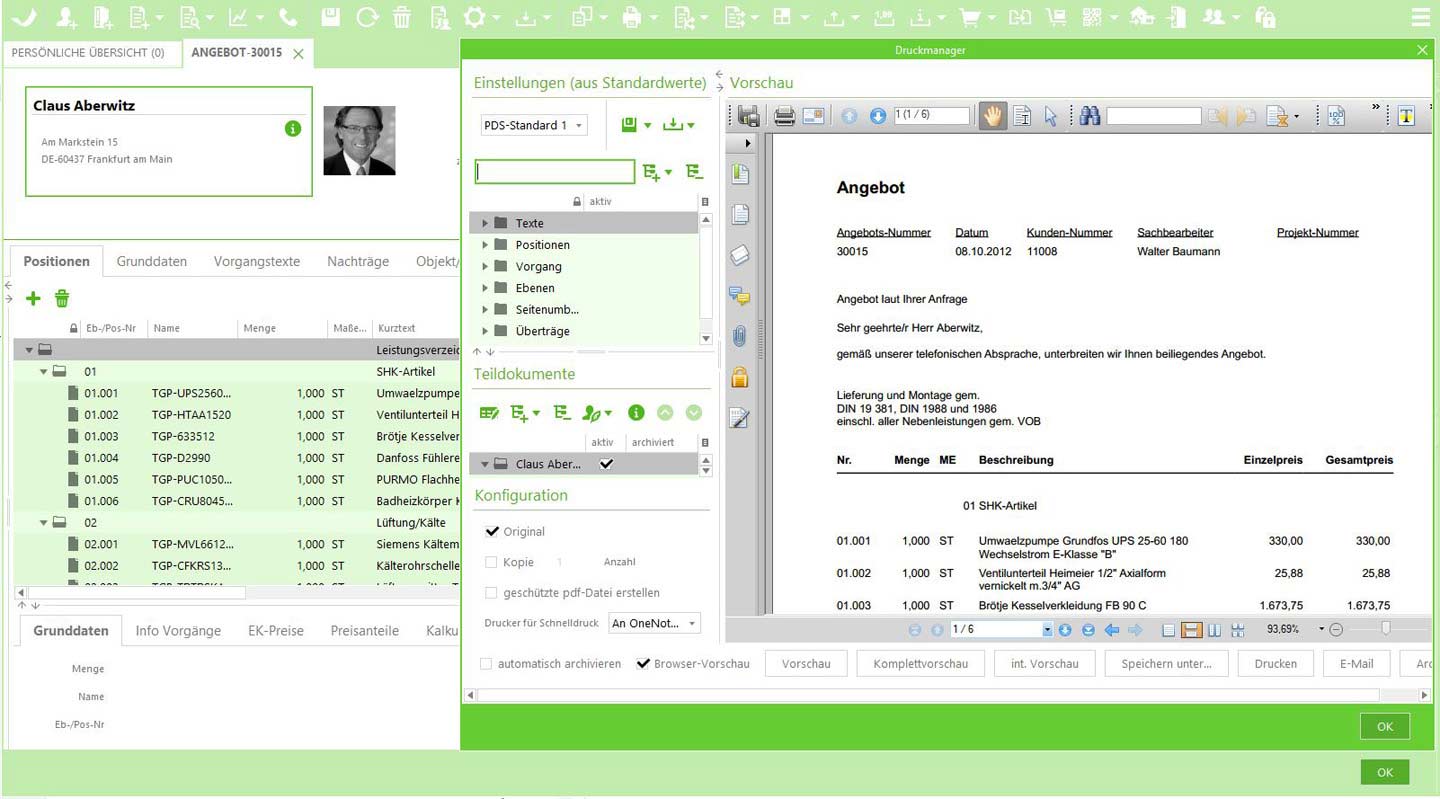Screen dimensions: 1440x799
Task: Click the QR code icon in top toolbar
Action: click(1092, 17)
